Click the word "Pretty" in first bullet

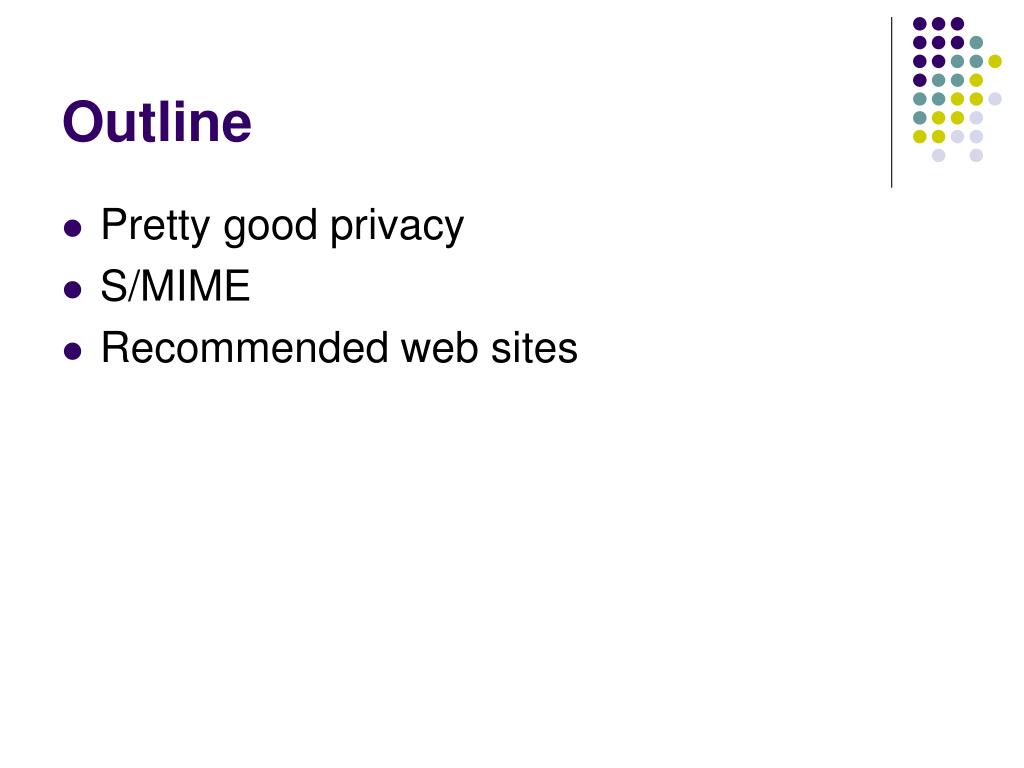(x=155, y=226)
